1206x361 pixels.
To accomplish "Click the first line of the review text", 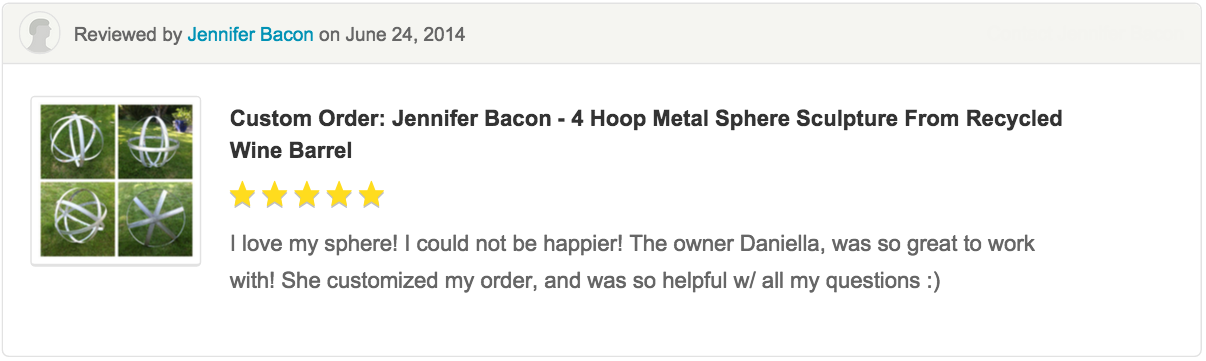I will [x=632, y=243].
